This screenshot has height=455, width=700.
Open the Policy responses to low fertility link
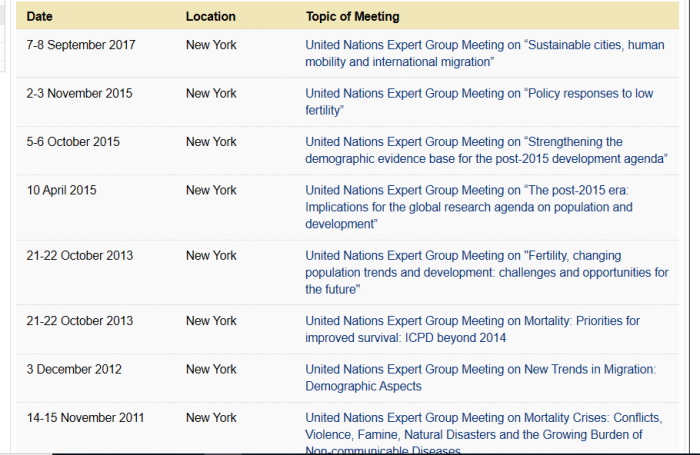tap(479, 102)
